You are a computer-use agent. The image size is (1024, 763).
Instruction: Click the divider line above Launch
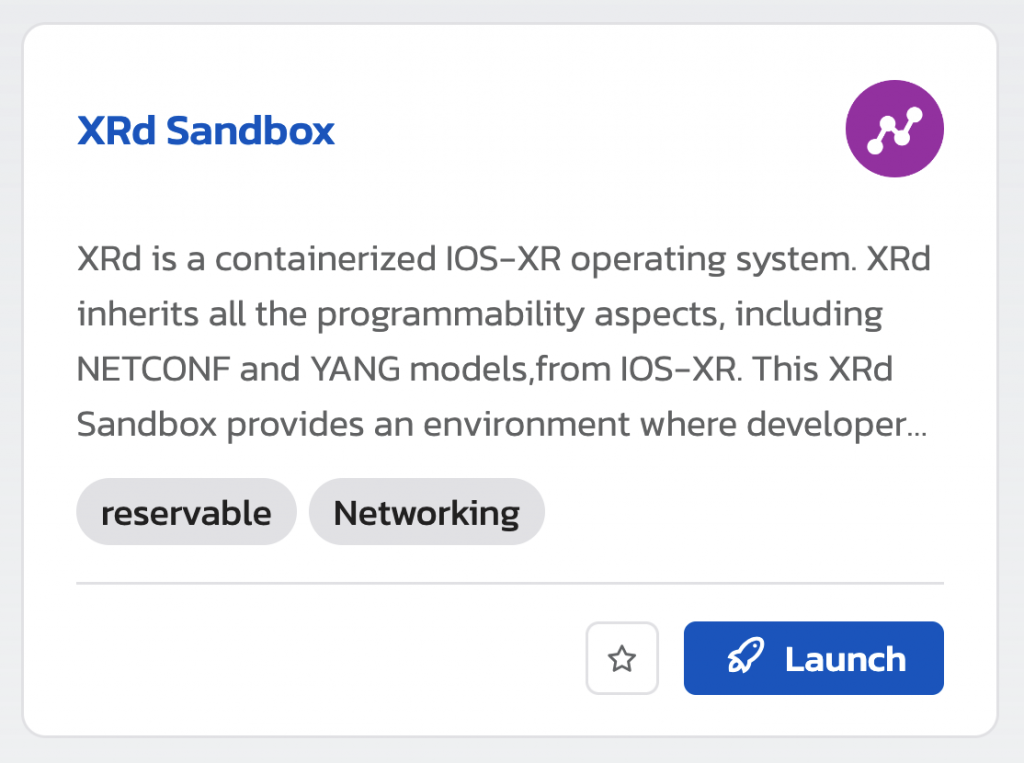pyautogui.click(x=510, y=582)
